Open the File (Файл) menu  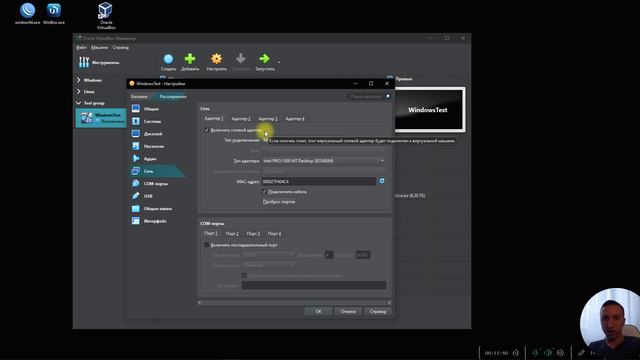tap(81, 47)
